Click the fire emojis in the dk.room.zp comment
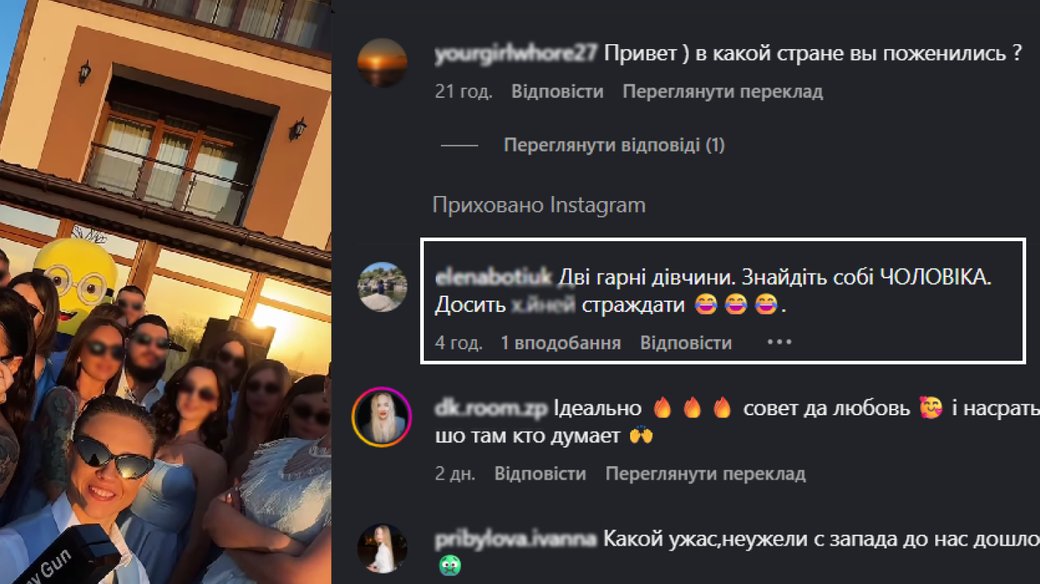The image size is (1040, 584). 692,407
